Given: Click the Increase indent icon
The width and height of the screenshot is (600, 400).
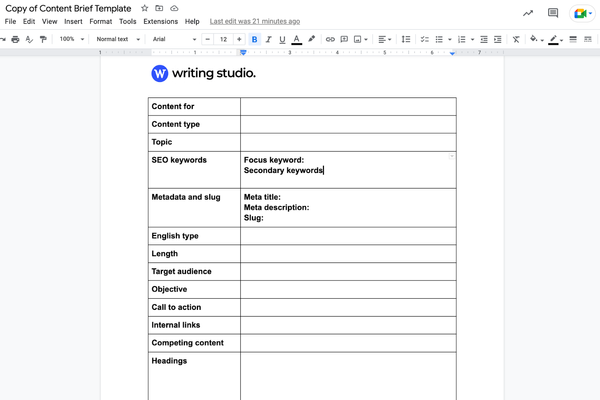Looking at the screenshot, I should [497, 39].
